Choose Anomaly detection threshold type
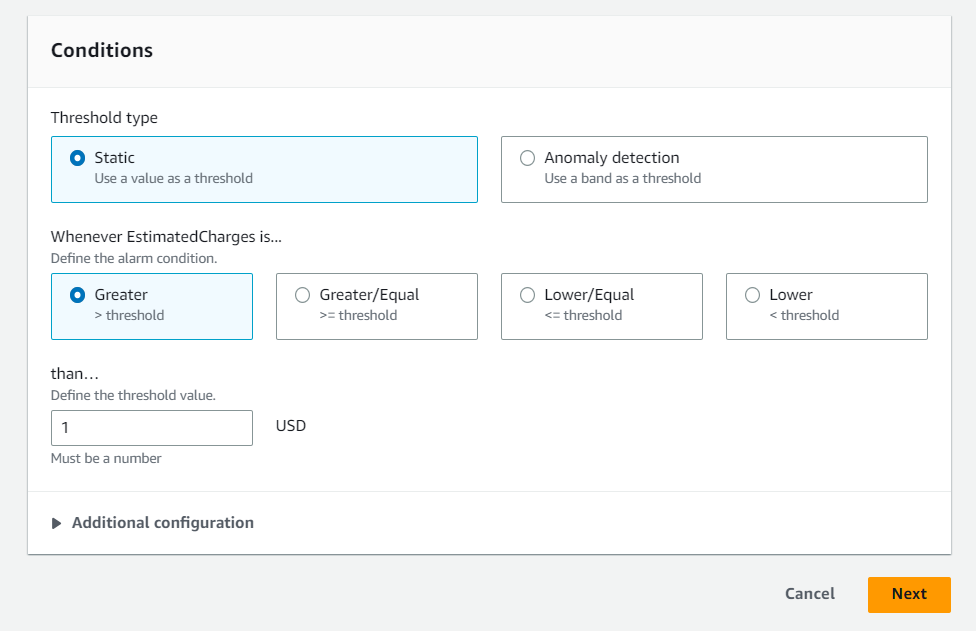This screenshot has width=976, height=631. click(x=527, y=158)
